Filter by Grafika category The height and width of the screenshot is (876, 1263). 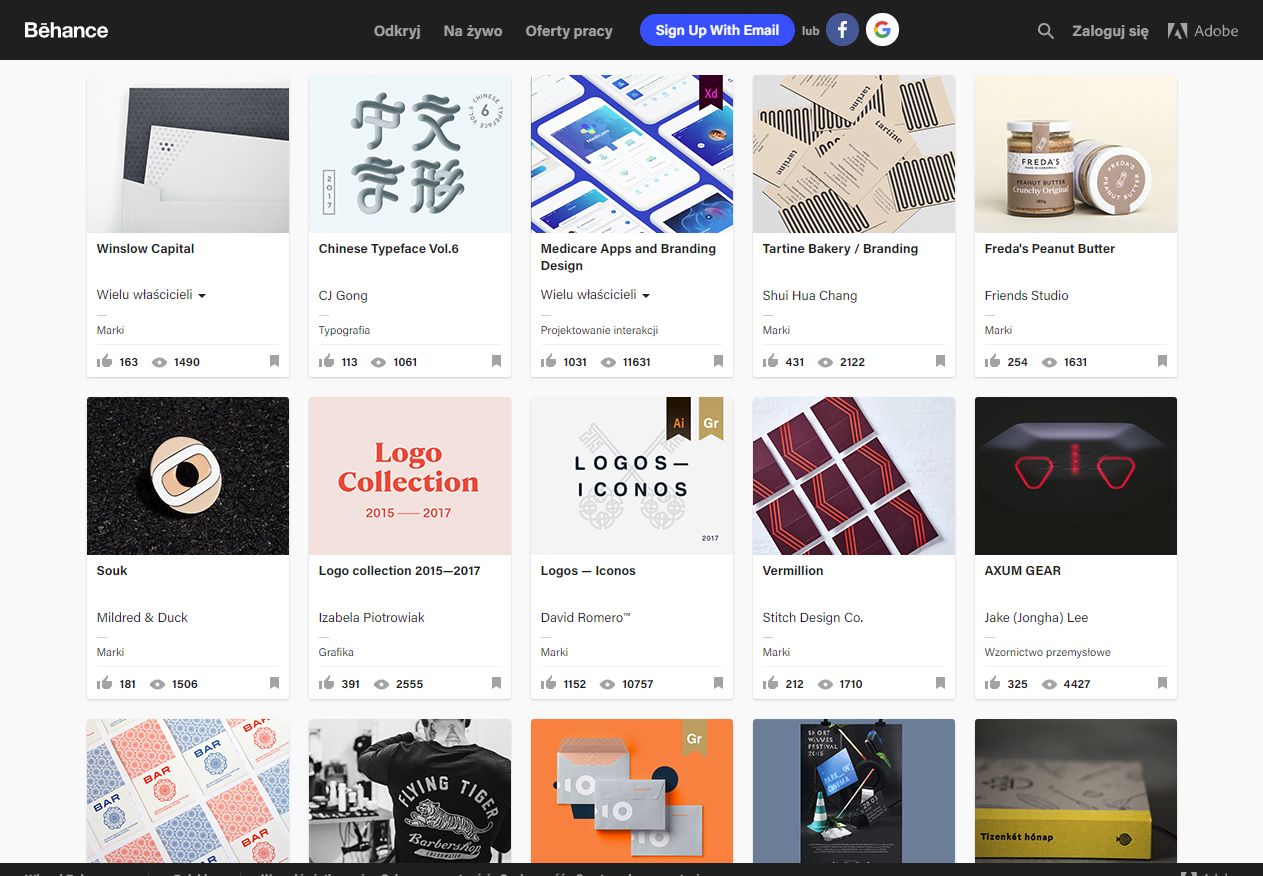[x=336, y=652]
